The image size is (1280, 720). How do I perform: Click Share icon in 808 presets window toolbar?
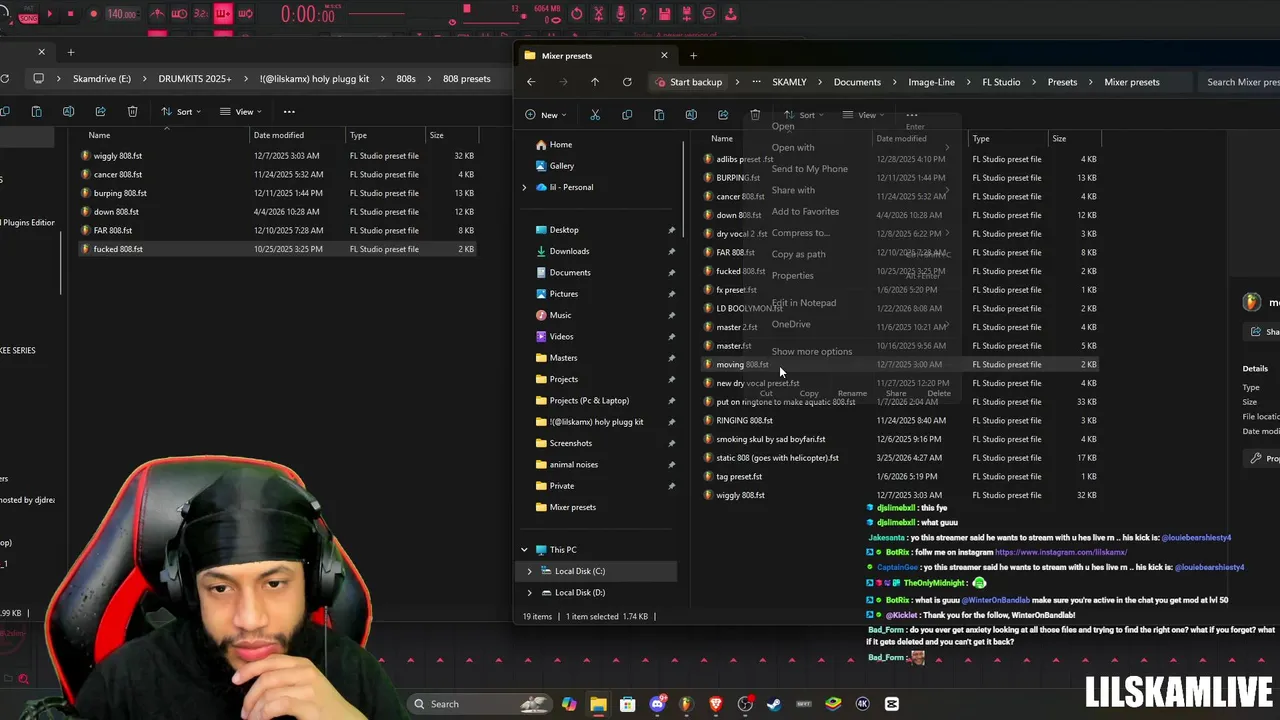pyautogui.click(x=100, y=111)
